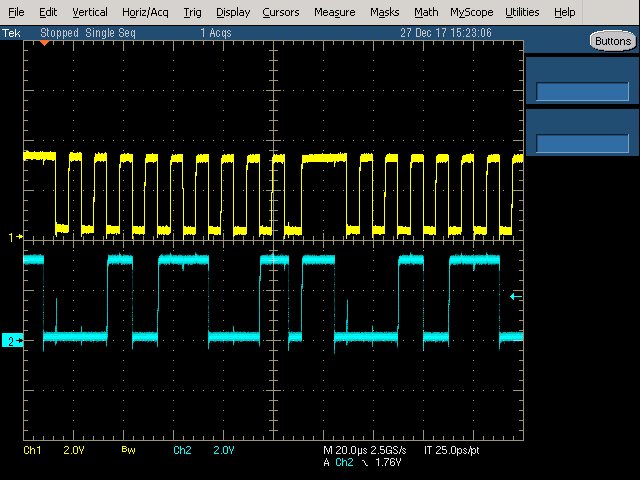The height and width of the screenshot is (480, 640).
Task: Click the 1 Acqs counter
Action: click(216, 33)
